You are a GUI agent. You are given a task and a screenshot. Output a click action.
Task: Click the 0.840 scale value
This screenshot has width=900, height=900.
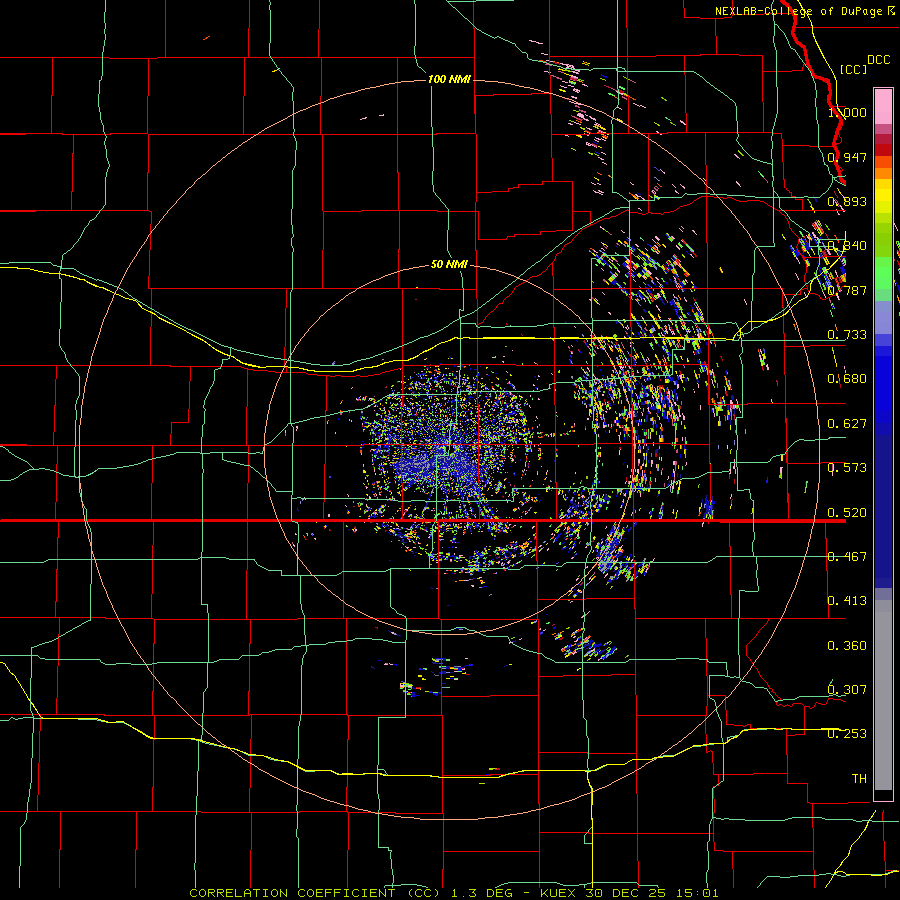tap(847, 246)
